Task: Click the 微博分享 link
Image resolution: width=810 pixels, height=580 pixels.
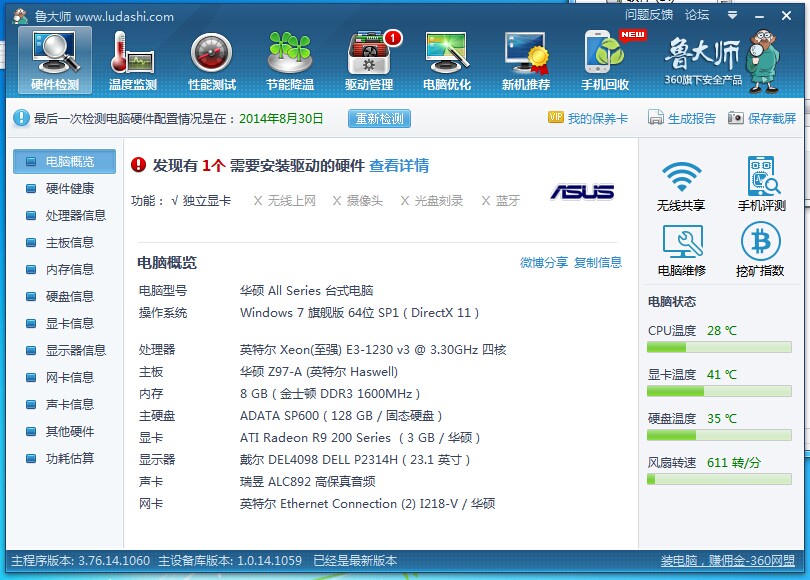Action: pyautogui.click(x=543, y=262)
